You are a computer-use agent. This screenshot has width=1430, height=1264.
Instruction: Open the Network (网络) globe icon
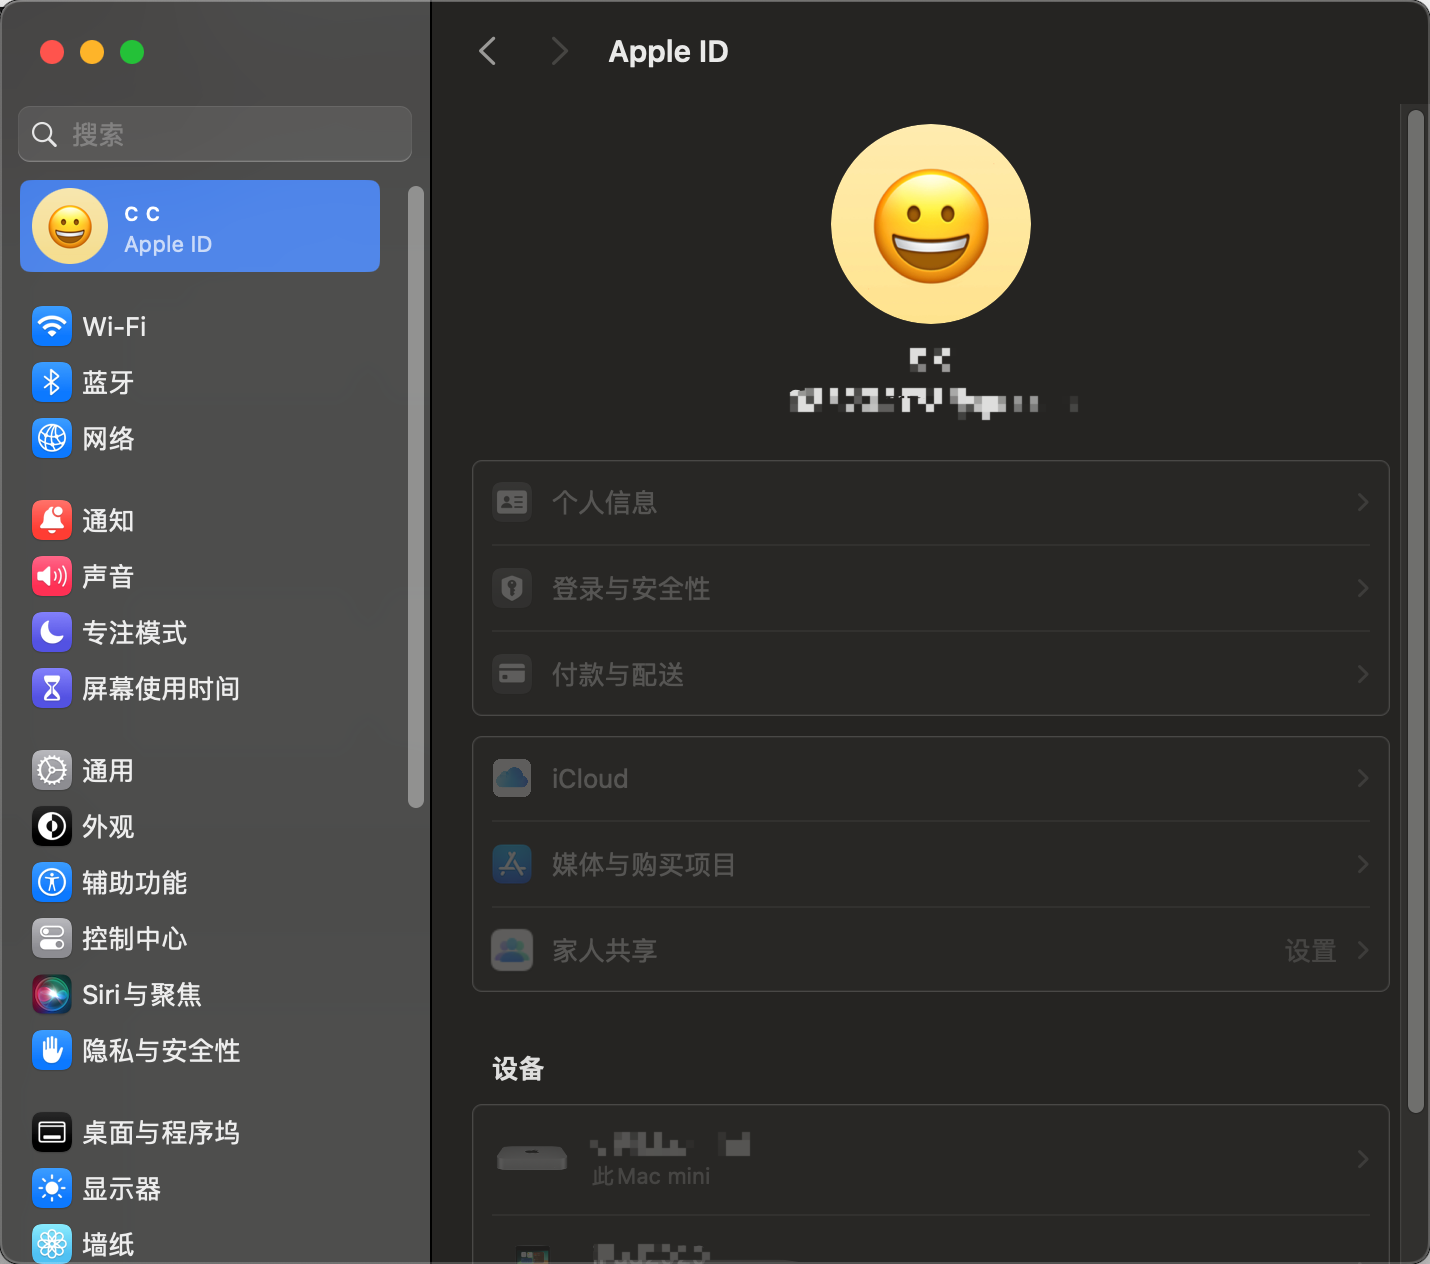click(52, 438)
